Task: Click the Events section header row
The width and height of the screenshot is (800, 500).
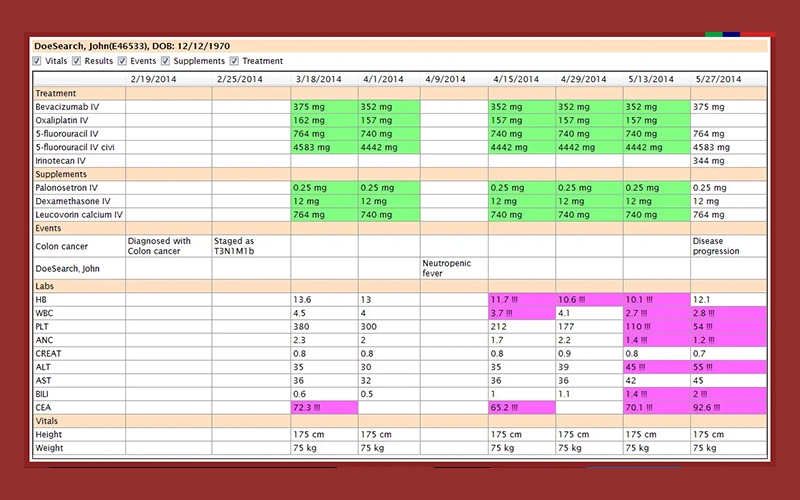Action: [399, 228]
